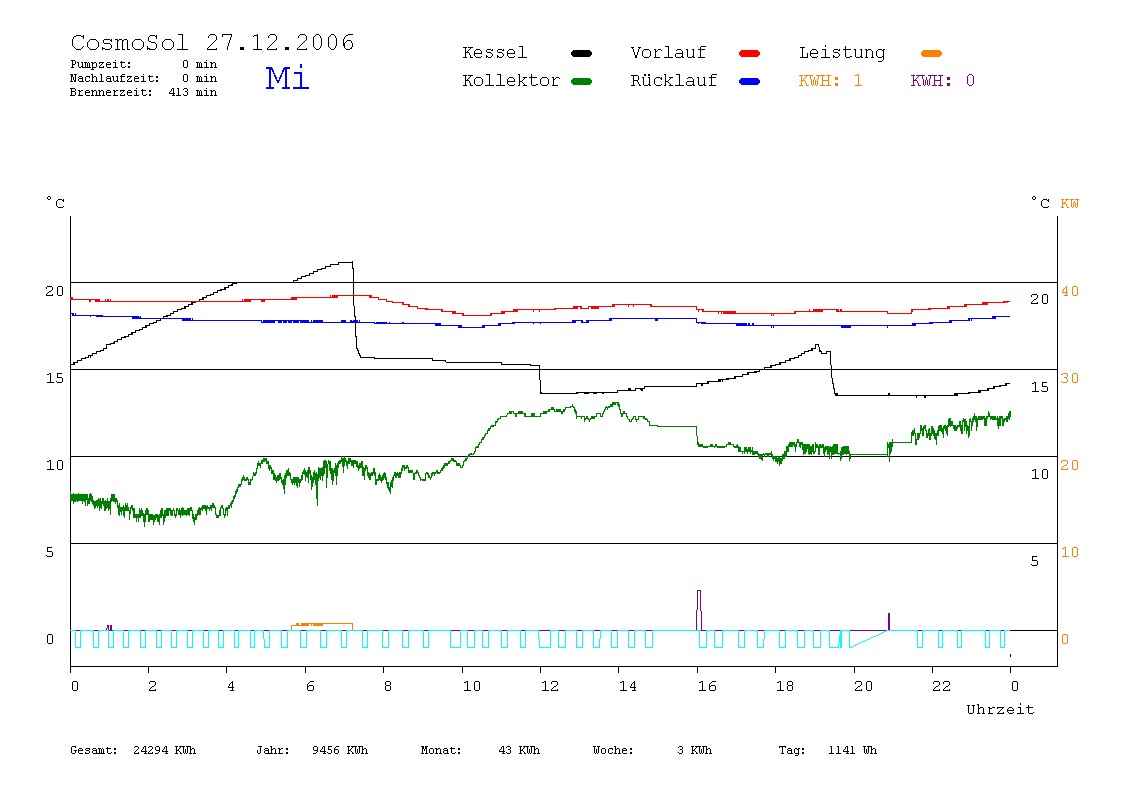Click the hour 22 tick label
This screenshot has height=812, width=1148.
pyautogui.click(x=942, y=687)
